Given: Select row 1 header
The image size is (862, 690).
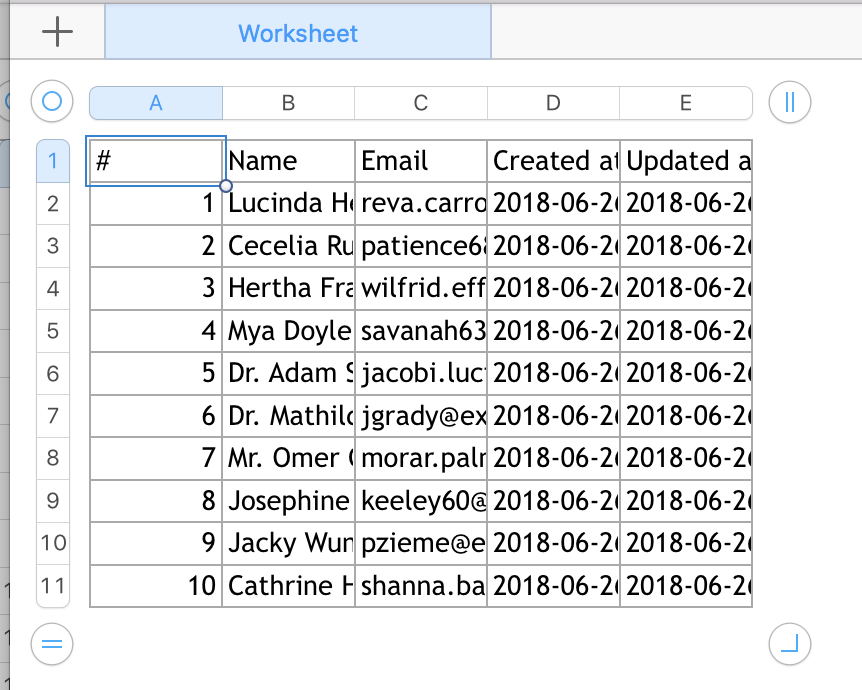Looking at the screenshot, I should (x=53, y=161).
